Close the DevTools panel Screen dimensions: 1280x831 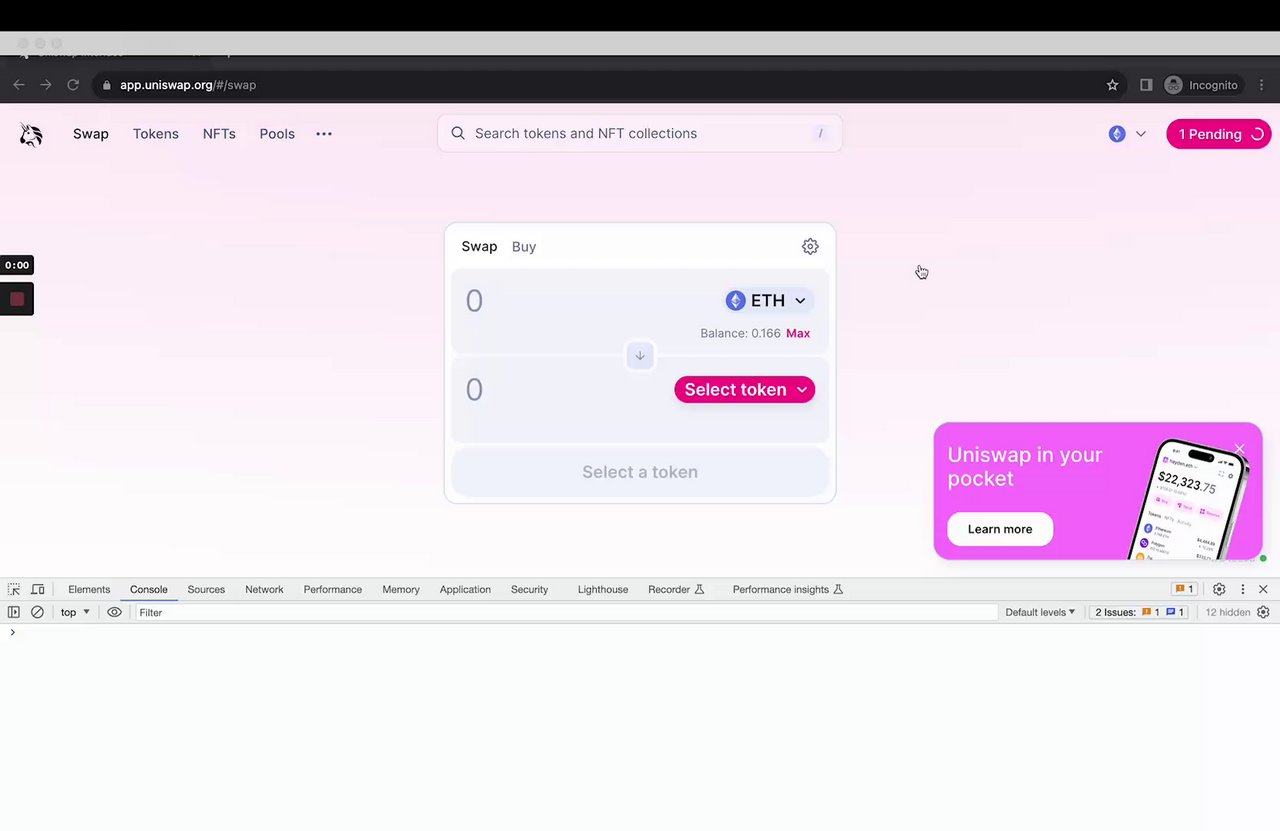[x=1263, y=589]
